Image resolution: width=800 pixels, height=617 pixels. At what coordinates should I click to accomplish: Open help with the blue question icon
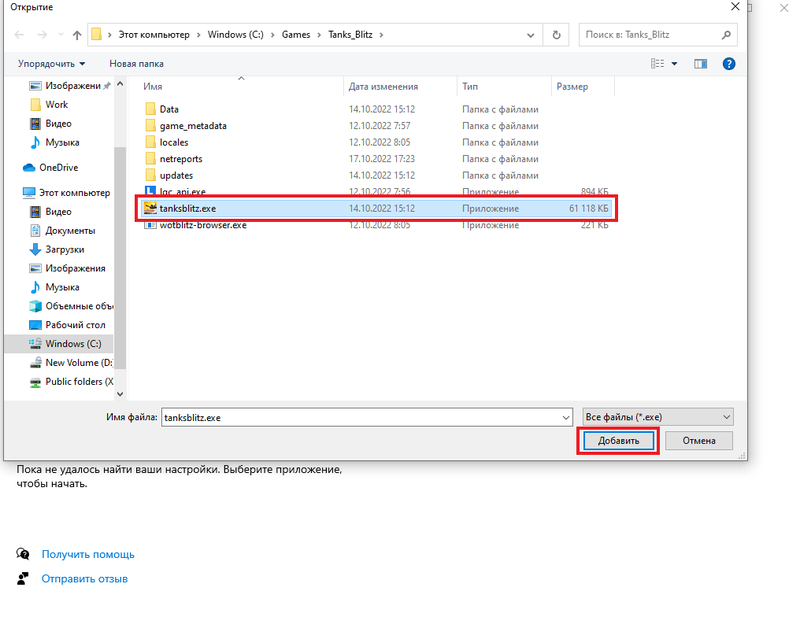coord(729,64)
